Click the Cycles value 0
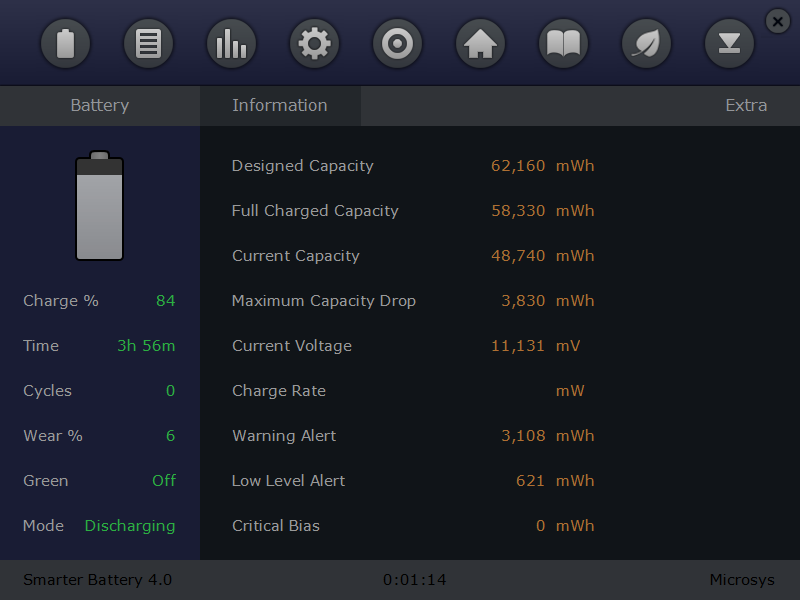 click(x=170, y=391)
